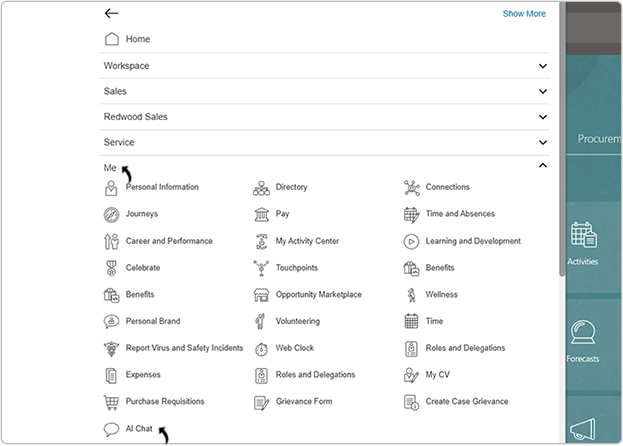Click the AI Chat bubble icon

tap(111, 429)
